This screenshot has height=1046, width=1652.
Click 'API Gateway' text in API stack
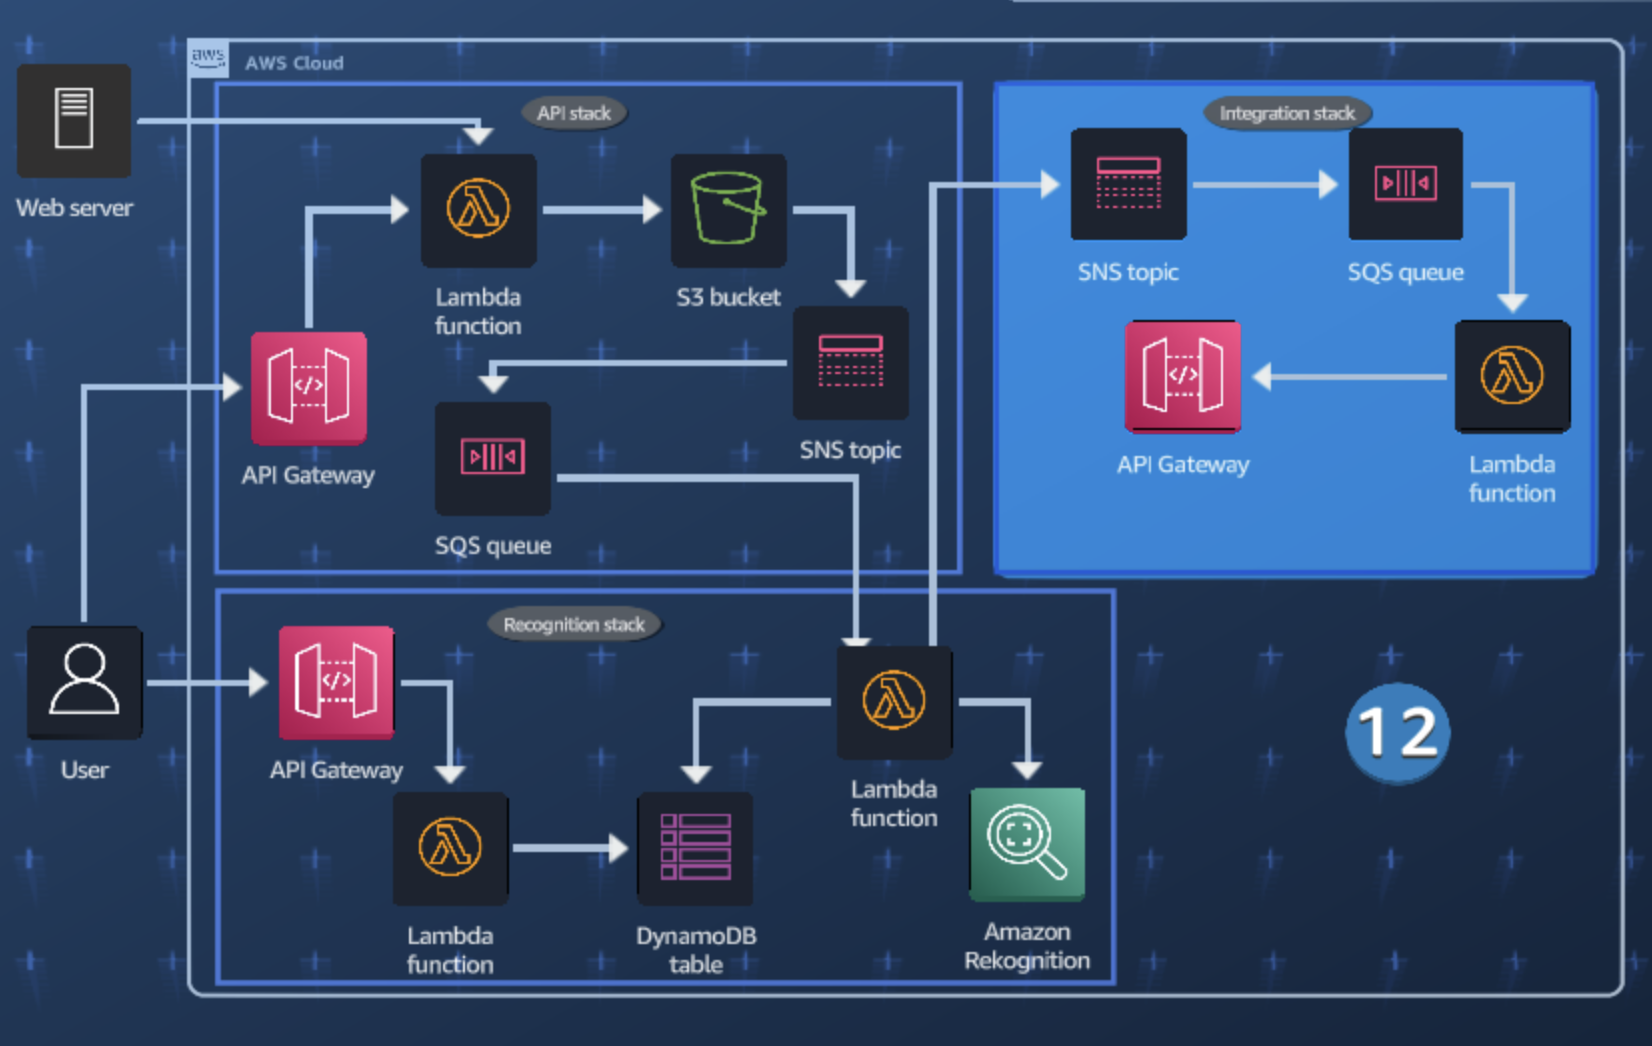[308, 475]
